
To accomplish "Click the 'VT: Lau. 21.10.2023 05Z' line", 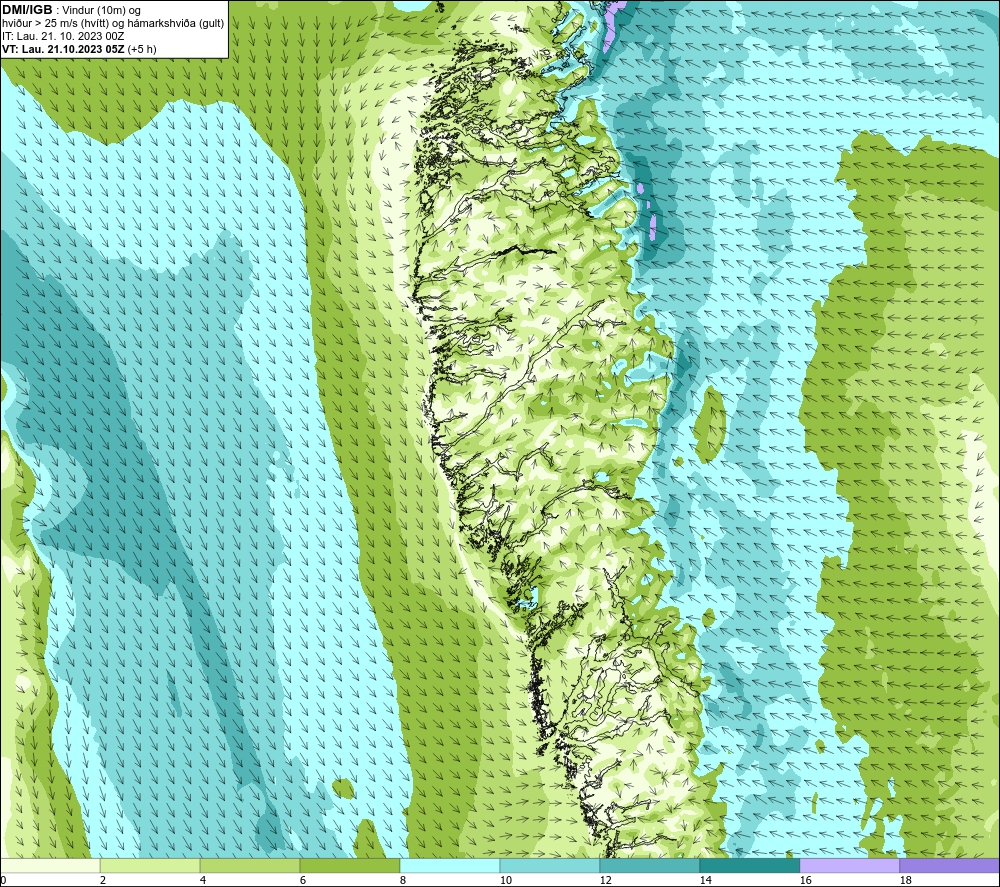I will click(x=63, y=49).
